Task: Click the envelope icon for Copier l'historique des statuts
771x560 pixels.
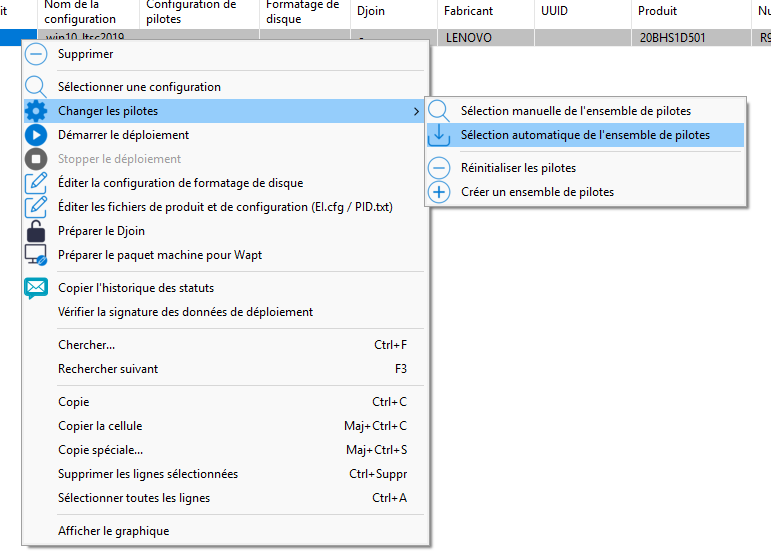Action: 36,288
